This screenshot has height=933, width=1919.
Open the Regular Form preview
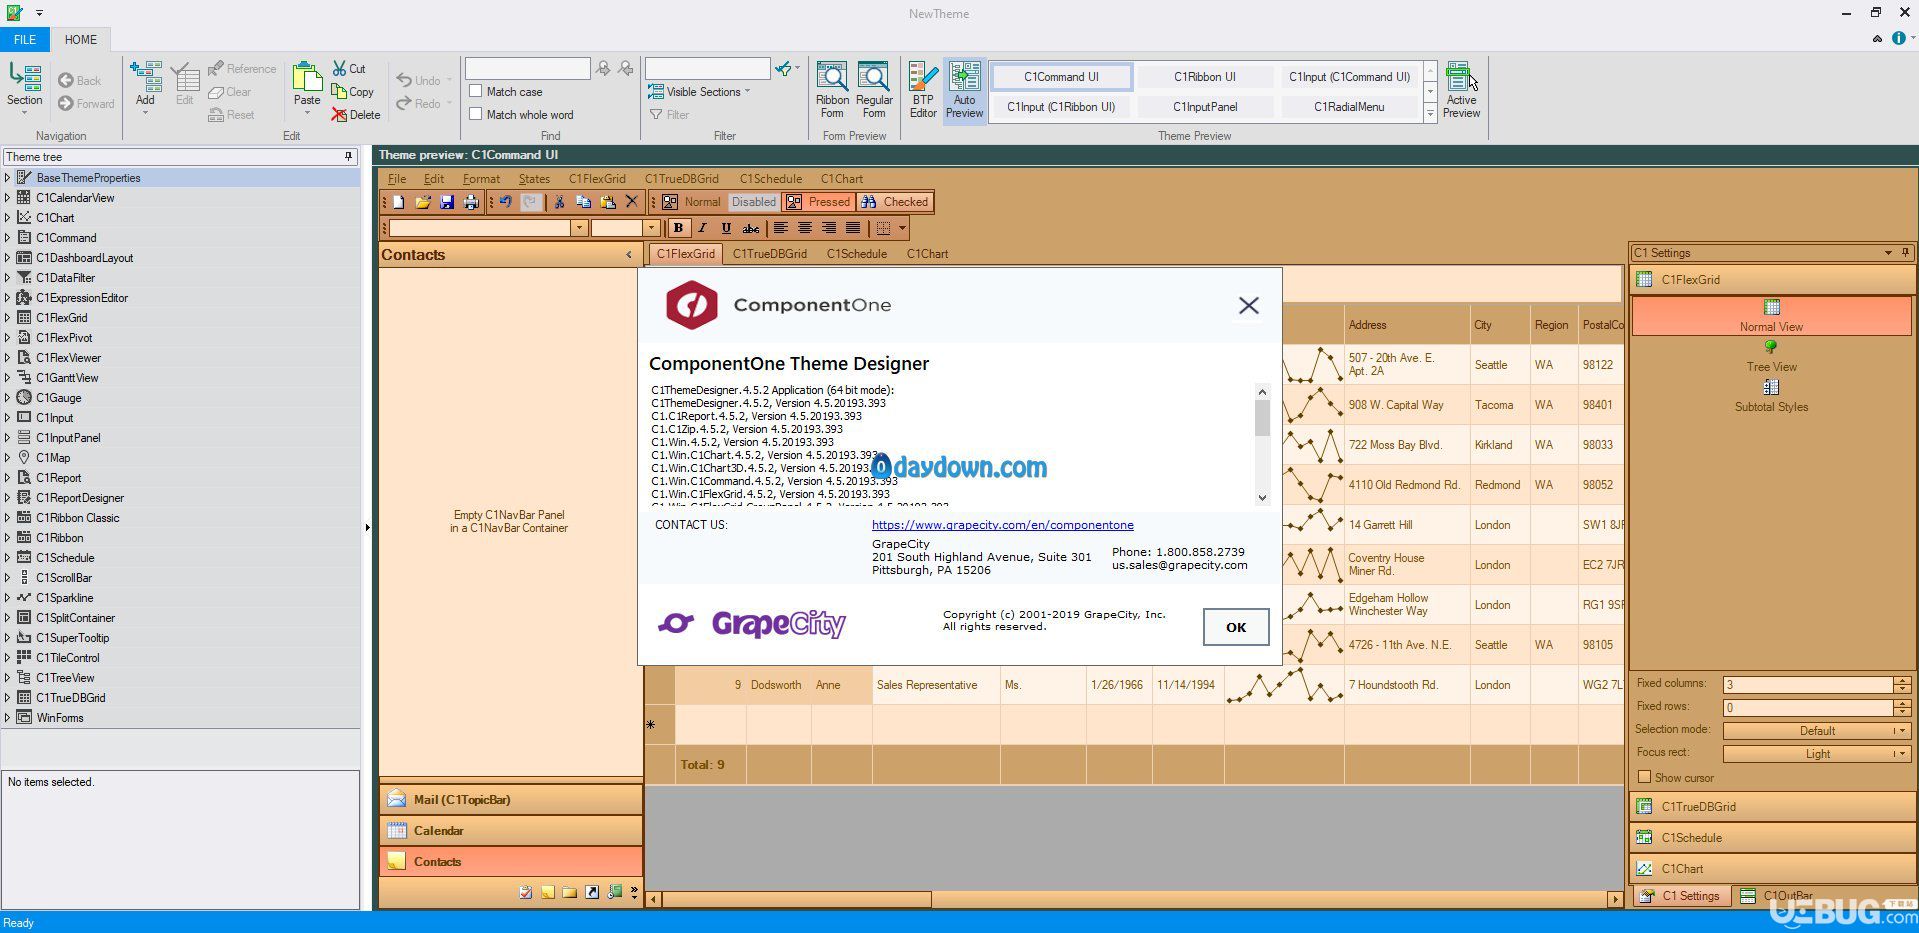pyautogui.click(x=874, y=90)
